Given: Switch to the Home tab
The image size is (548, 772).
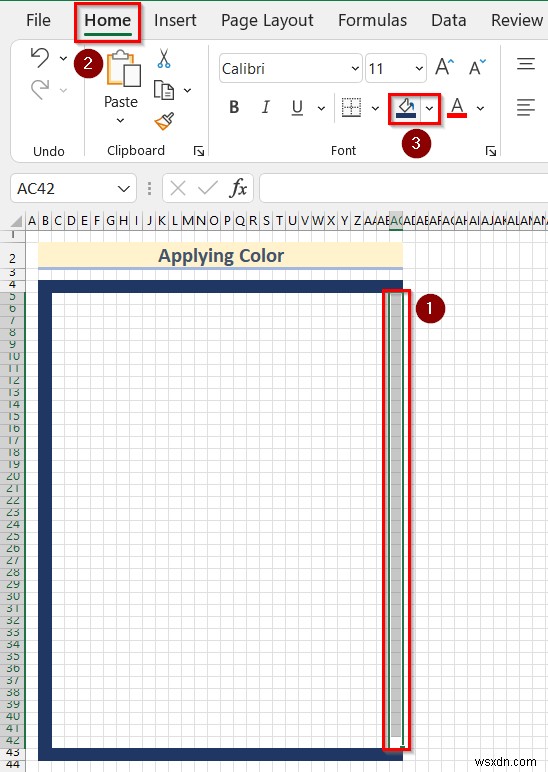Looking at the screenshot, I should pyautogui.click(x=108, y=20).
